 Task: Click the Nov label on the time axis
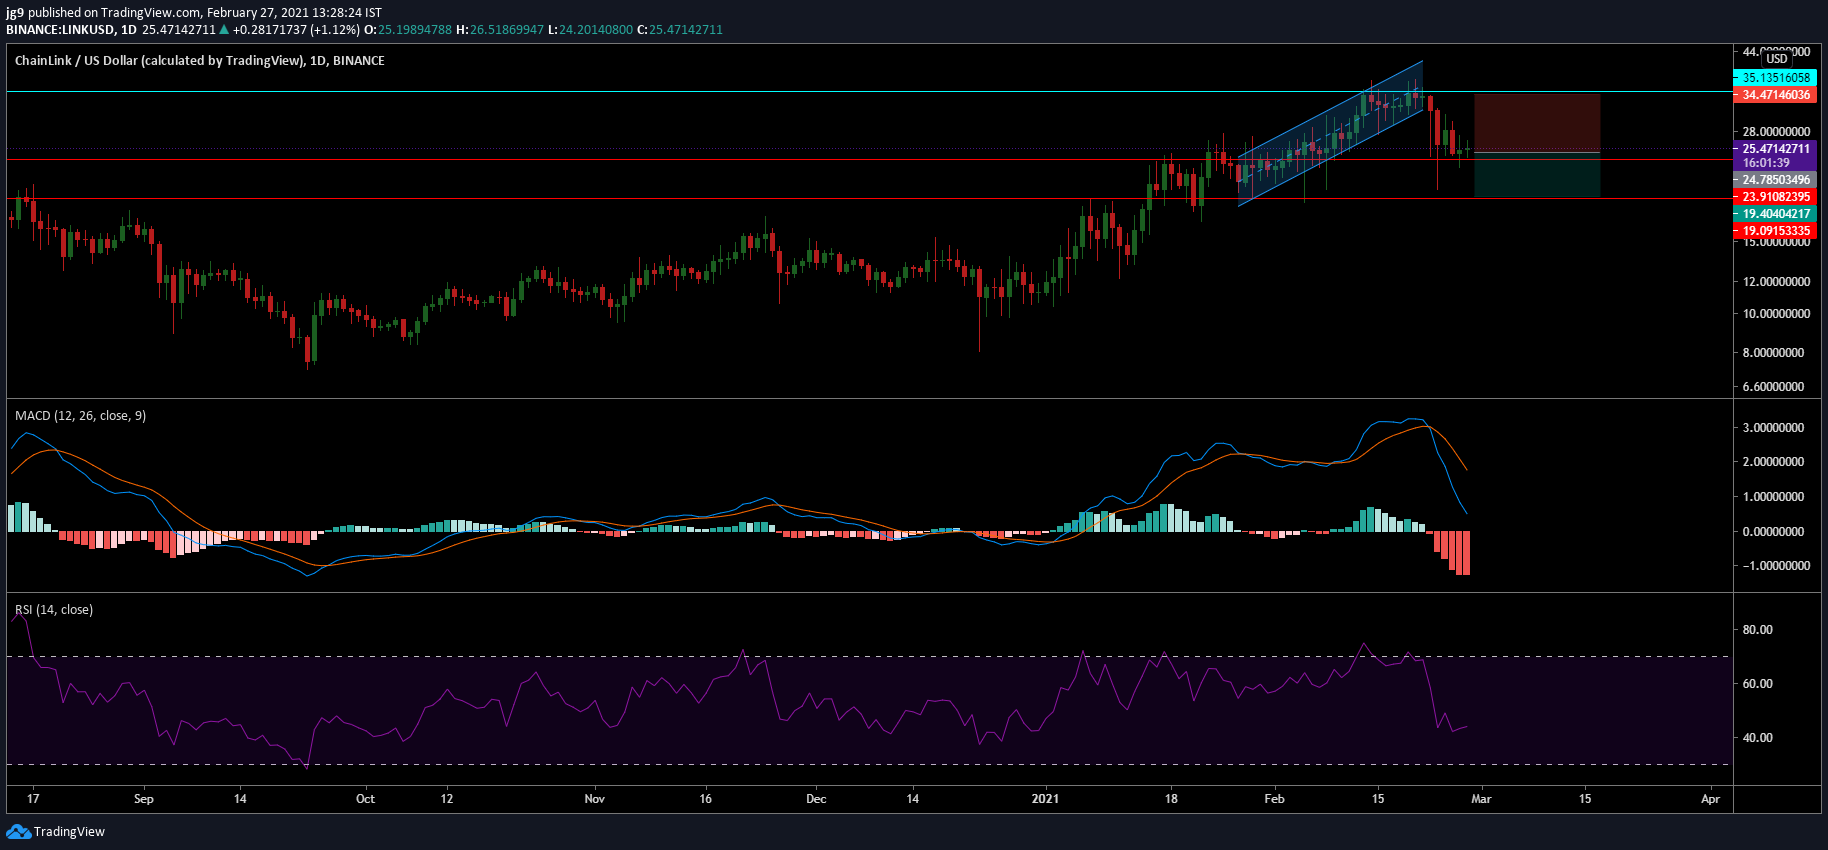(x=595, y=799)
